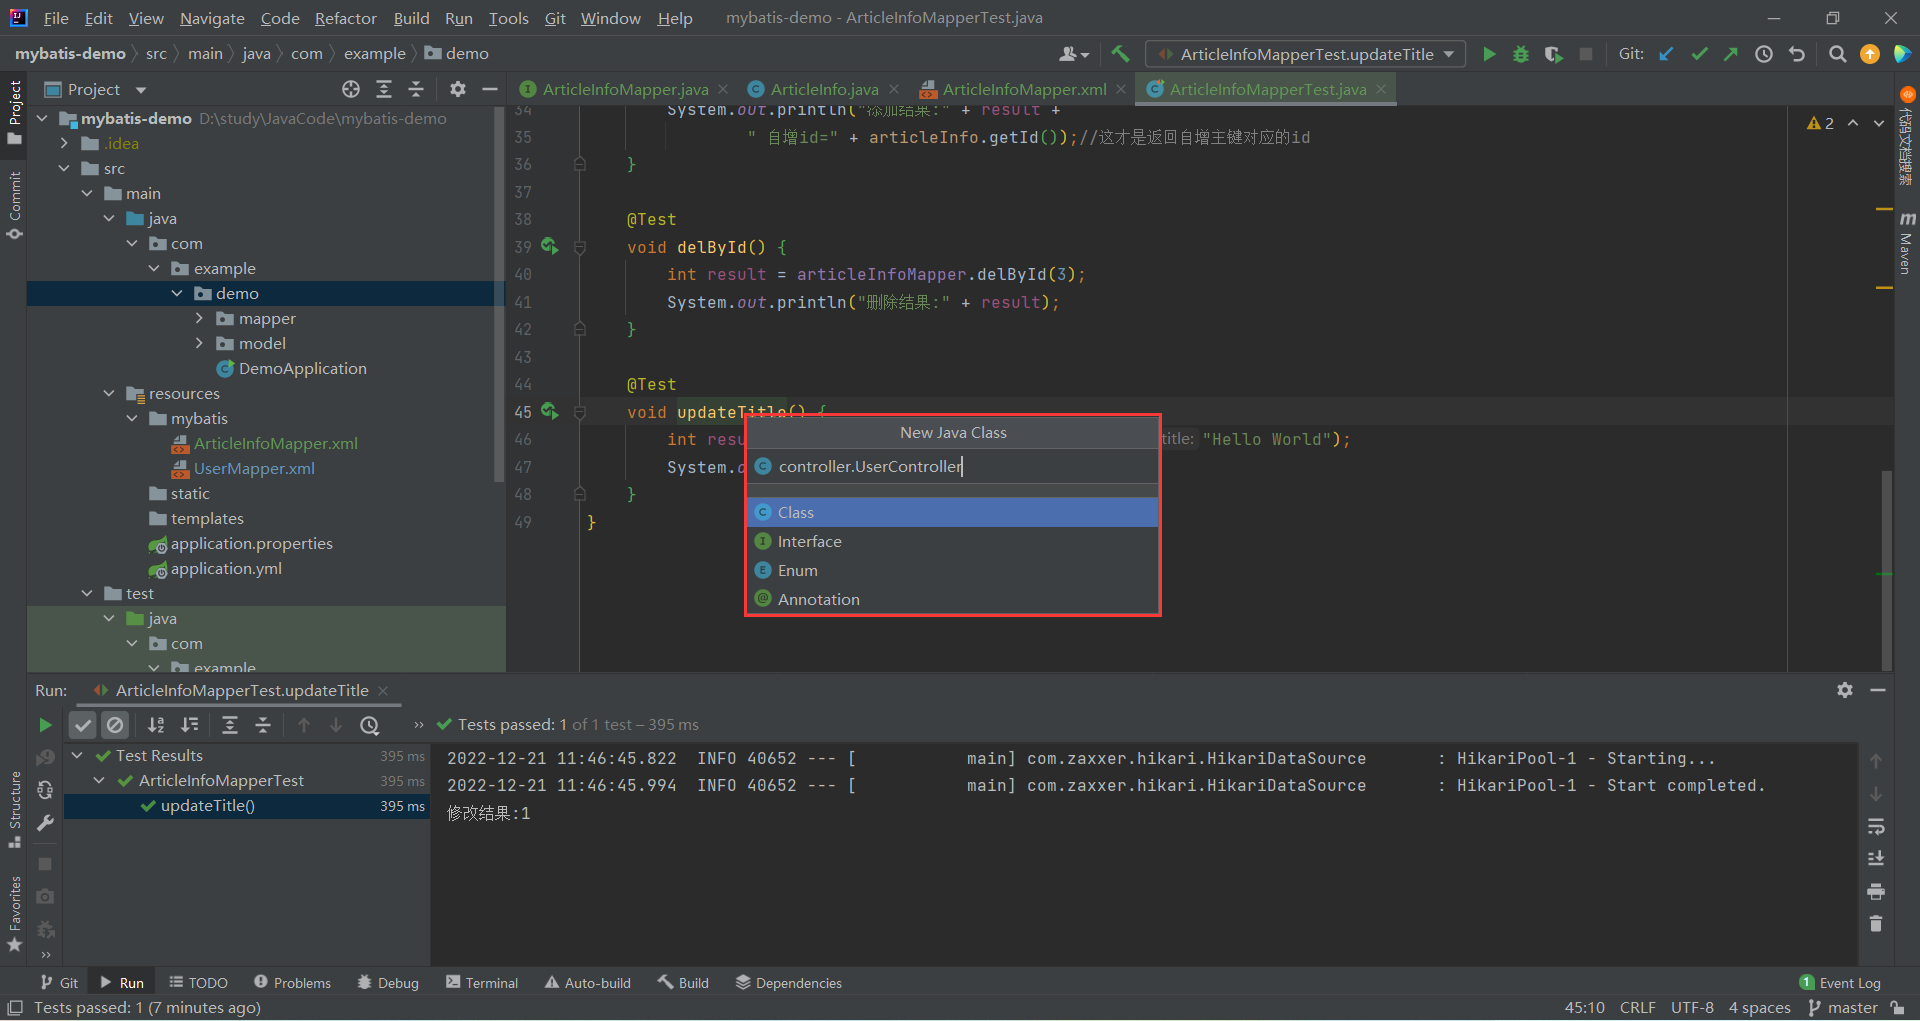The height and width of the screenshot is (1021, 1920).
Task: Switch to ArticleInfoMapper.xml tab
Action: [x=1024, y=89]
